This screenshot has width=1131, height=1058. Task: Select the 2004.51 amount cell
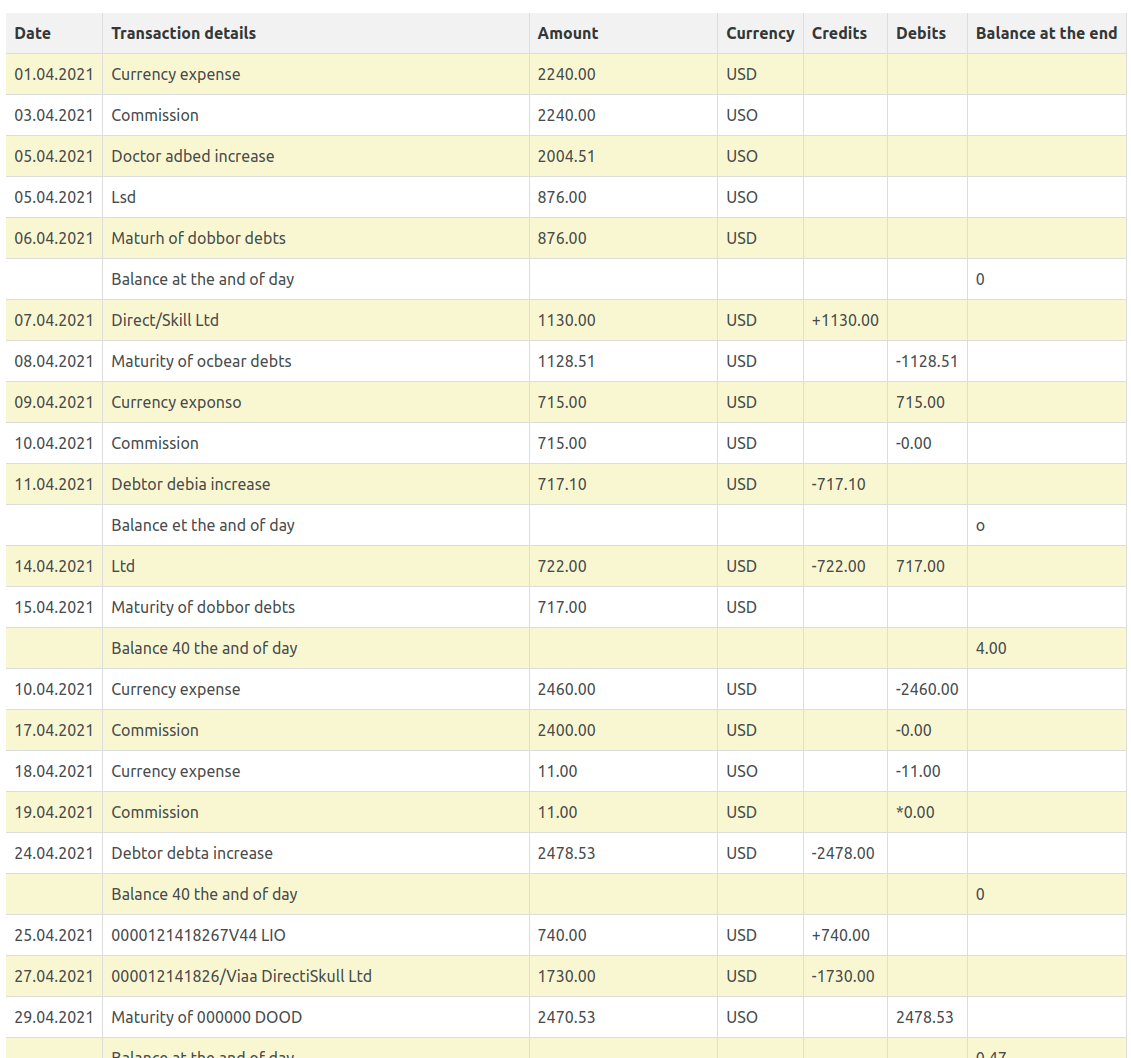[x=566, y=156]
